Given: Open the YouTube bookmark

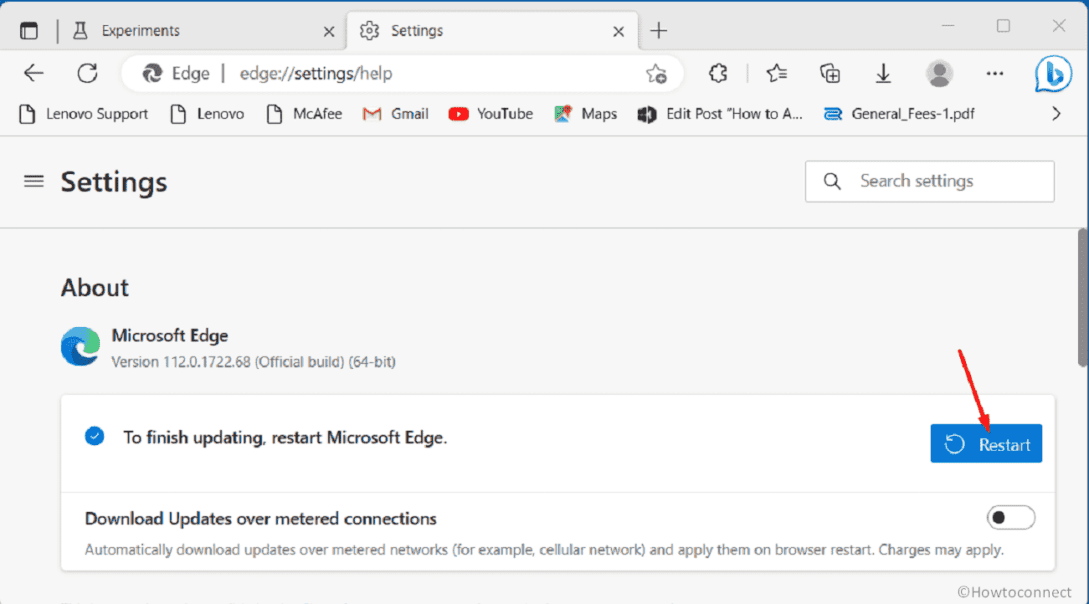Looking at the screenshot, I should point(490,113).
